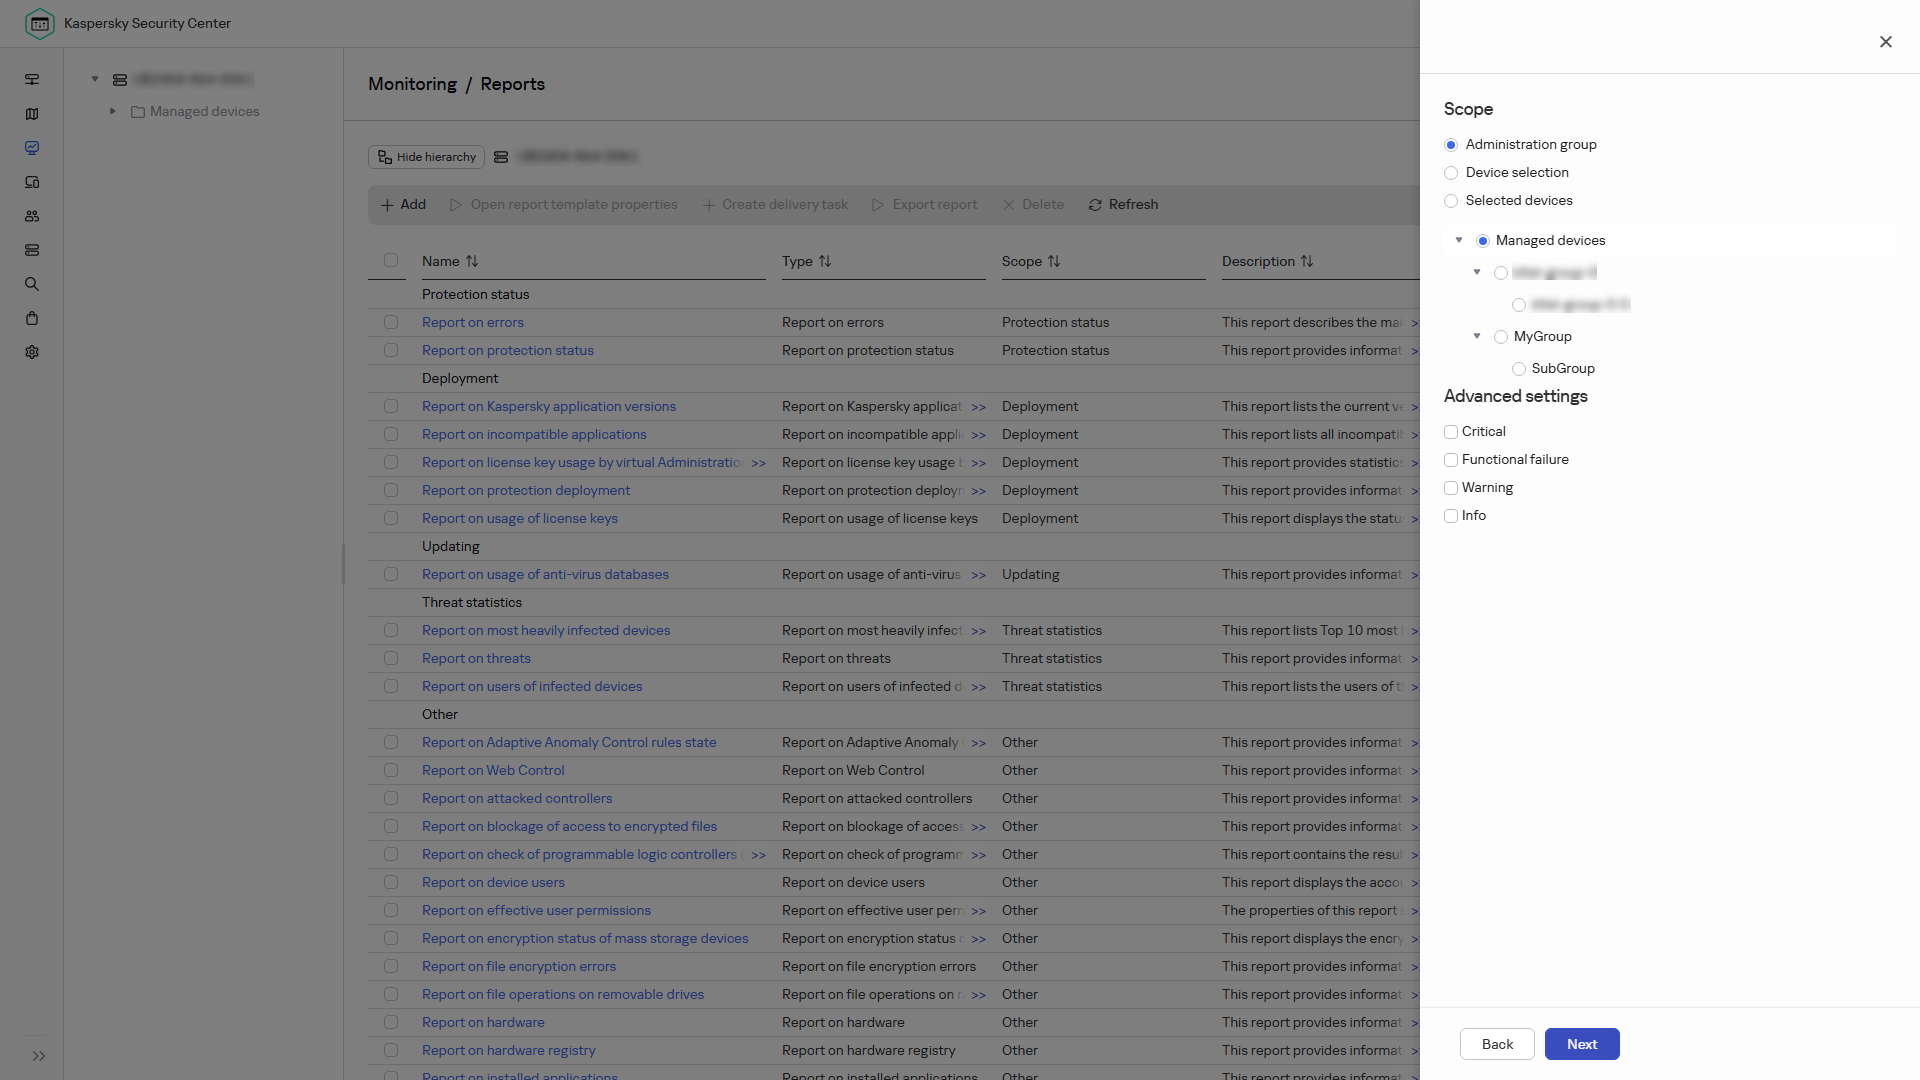The image size is (1920, 1080).
Task: Collapse the server node in left hierarchy
Action: [95, 79]
